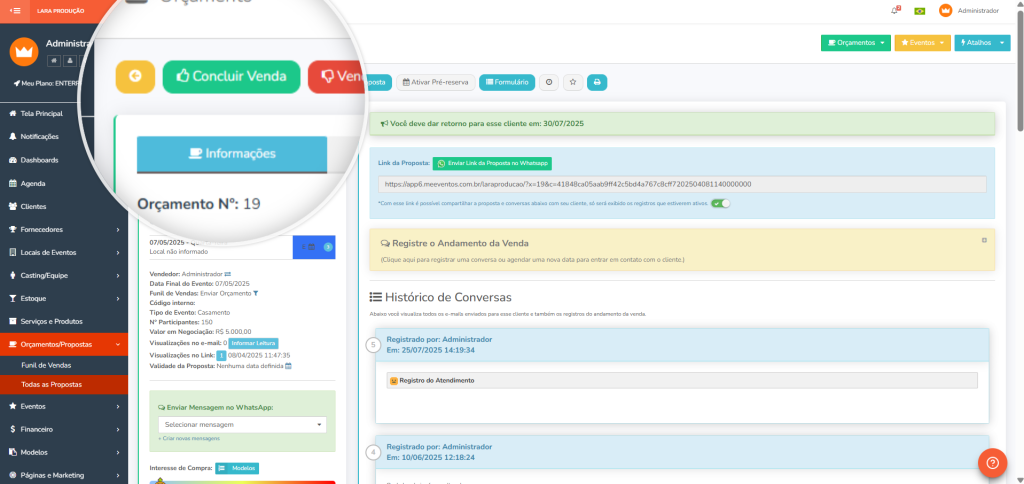Adjust the Interesse de Compra color slider
The image size is (1024, 484).
[x=242, y=482]
